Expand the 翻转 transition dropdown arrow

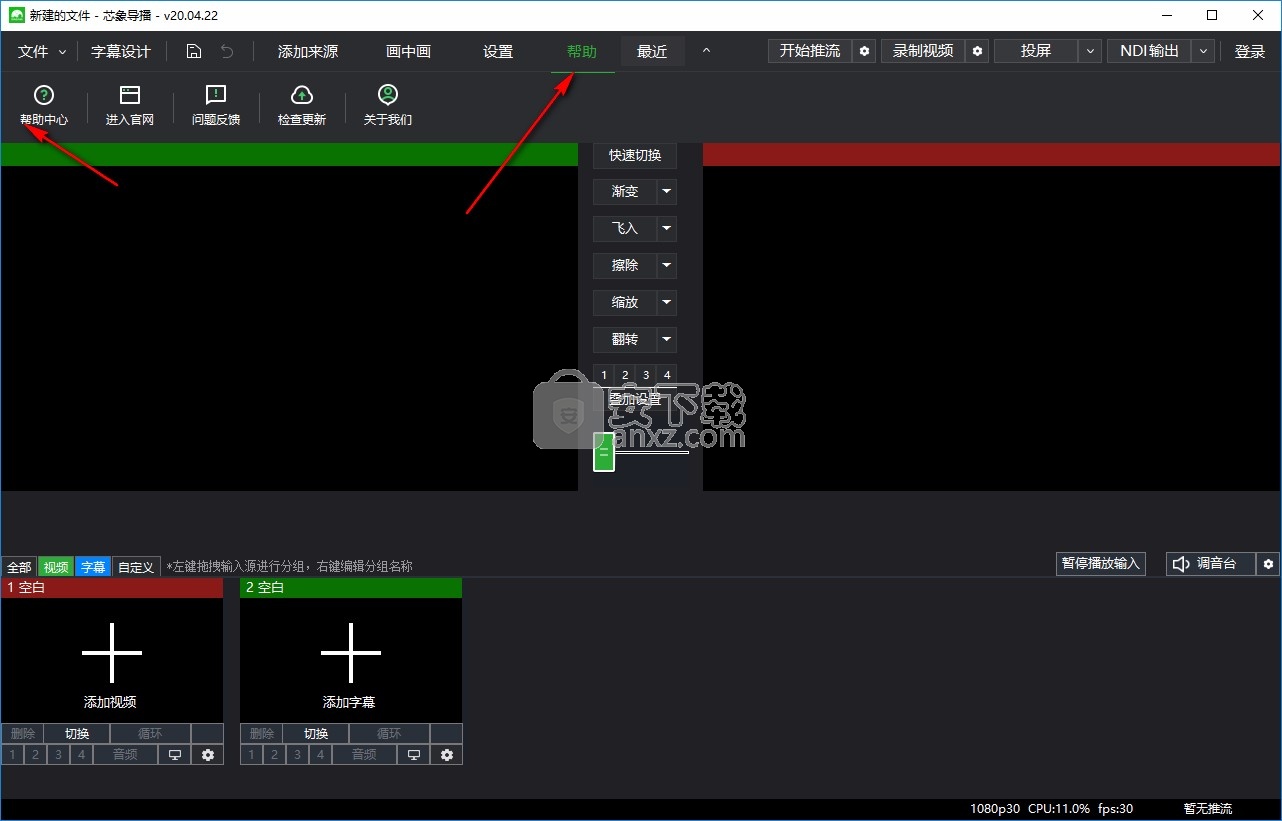click(x=667, y=340)
